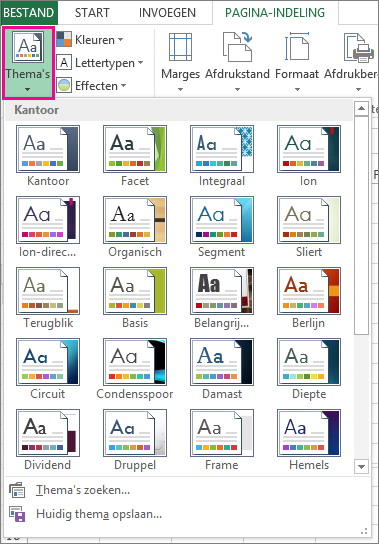Open the Afdrukstand dropdown
Image resolution: width=379 pixels, height=544 pixels.
pyautogui.click(x=237, y=62)
